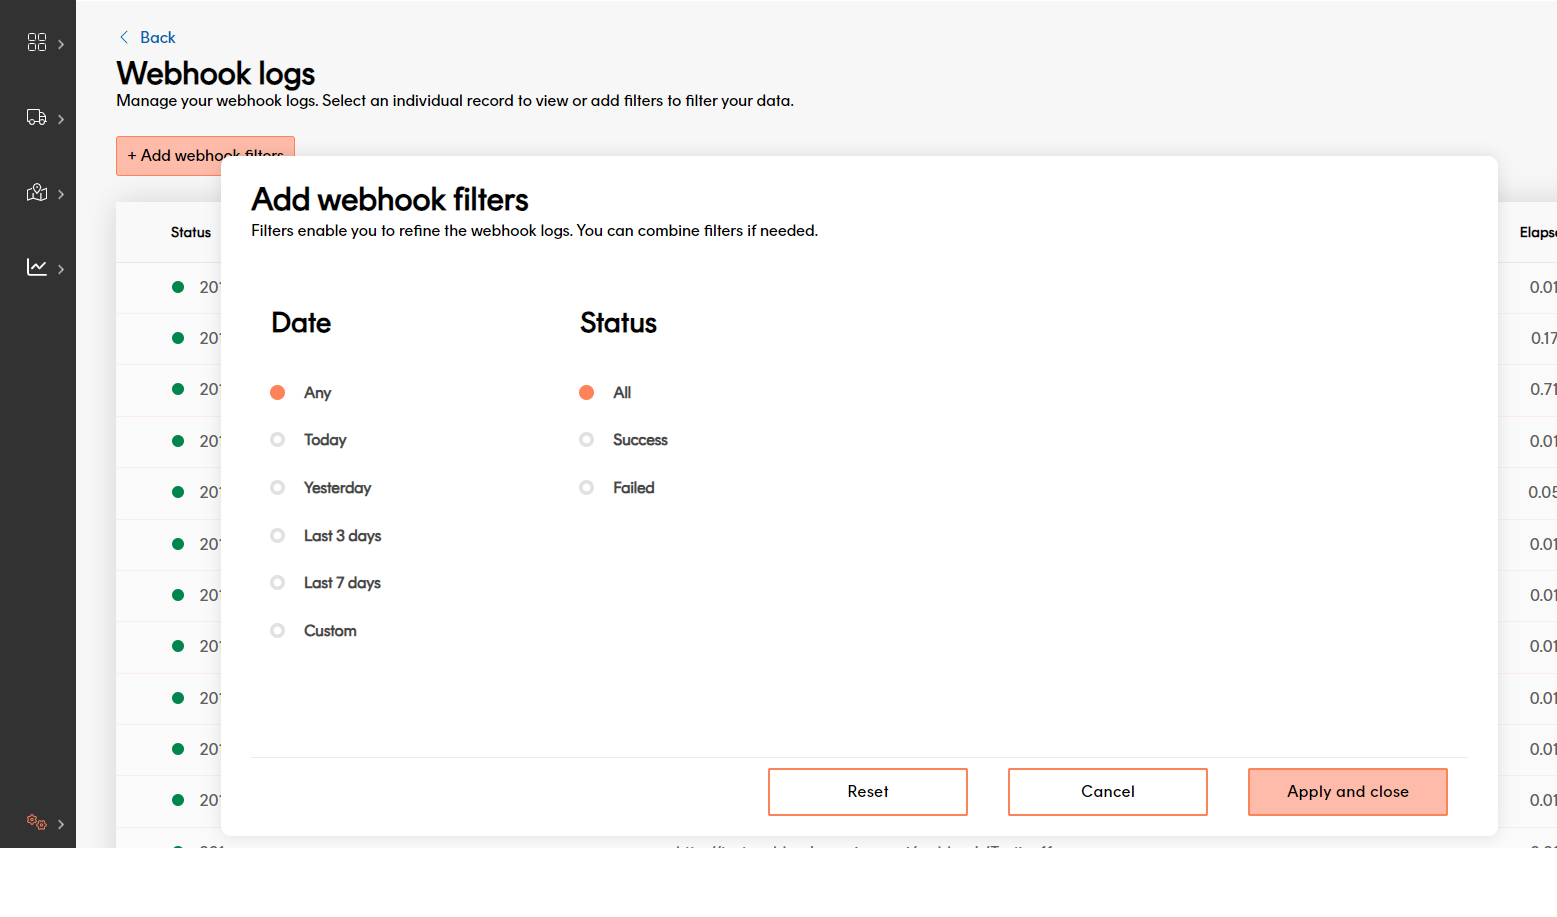The height and width of the screenshot is (917, 1557).
Task: Click the dashboard grid icon in sidebar
Action: click(x=37, y=42)
